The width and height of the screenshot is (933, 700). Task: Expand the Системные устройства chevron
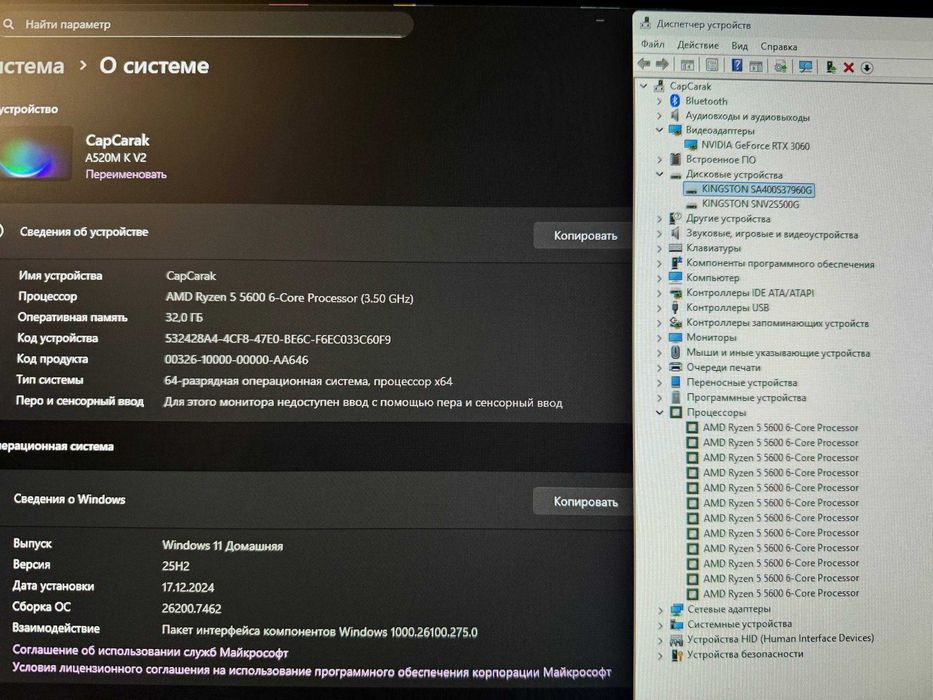[x=660, y=624]
